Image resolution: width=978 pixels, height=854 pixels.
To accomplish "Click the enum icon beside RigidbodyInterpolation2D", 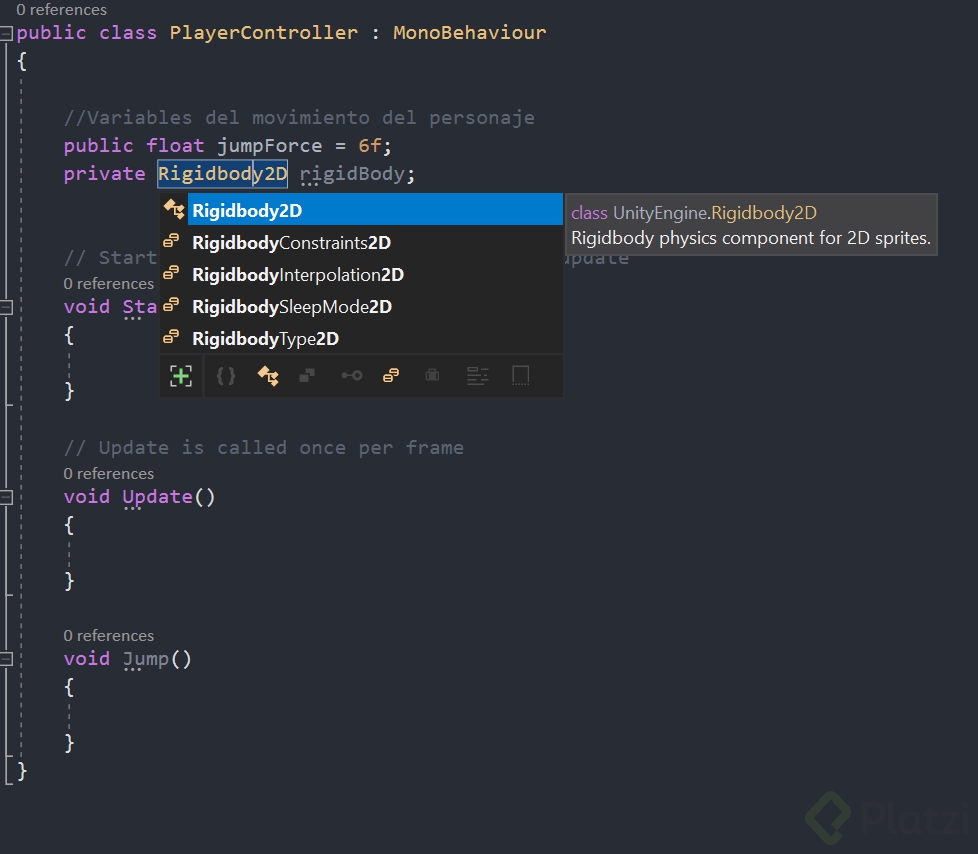I will pos(171,273).
